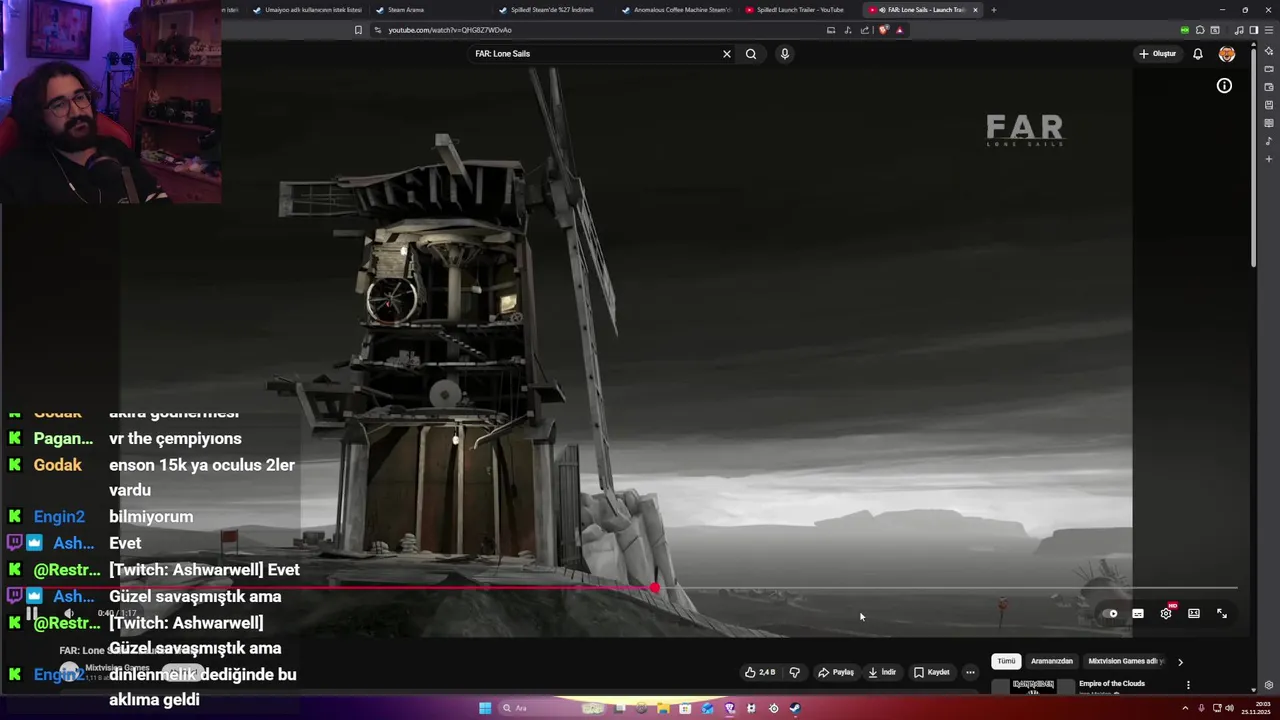Close the FAR: Lone Sails tab
Screen dimensions: 1280x720
point(975,10)
